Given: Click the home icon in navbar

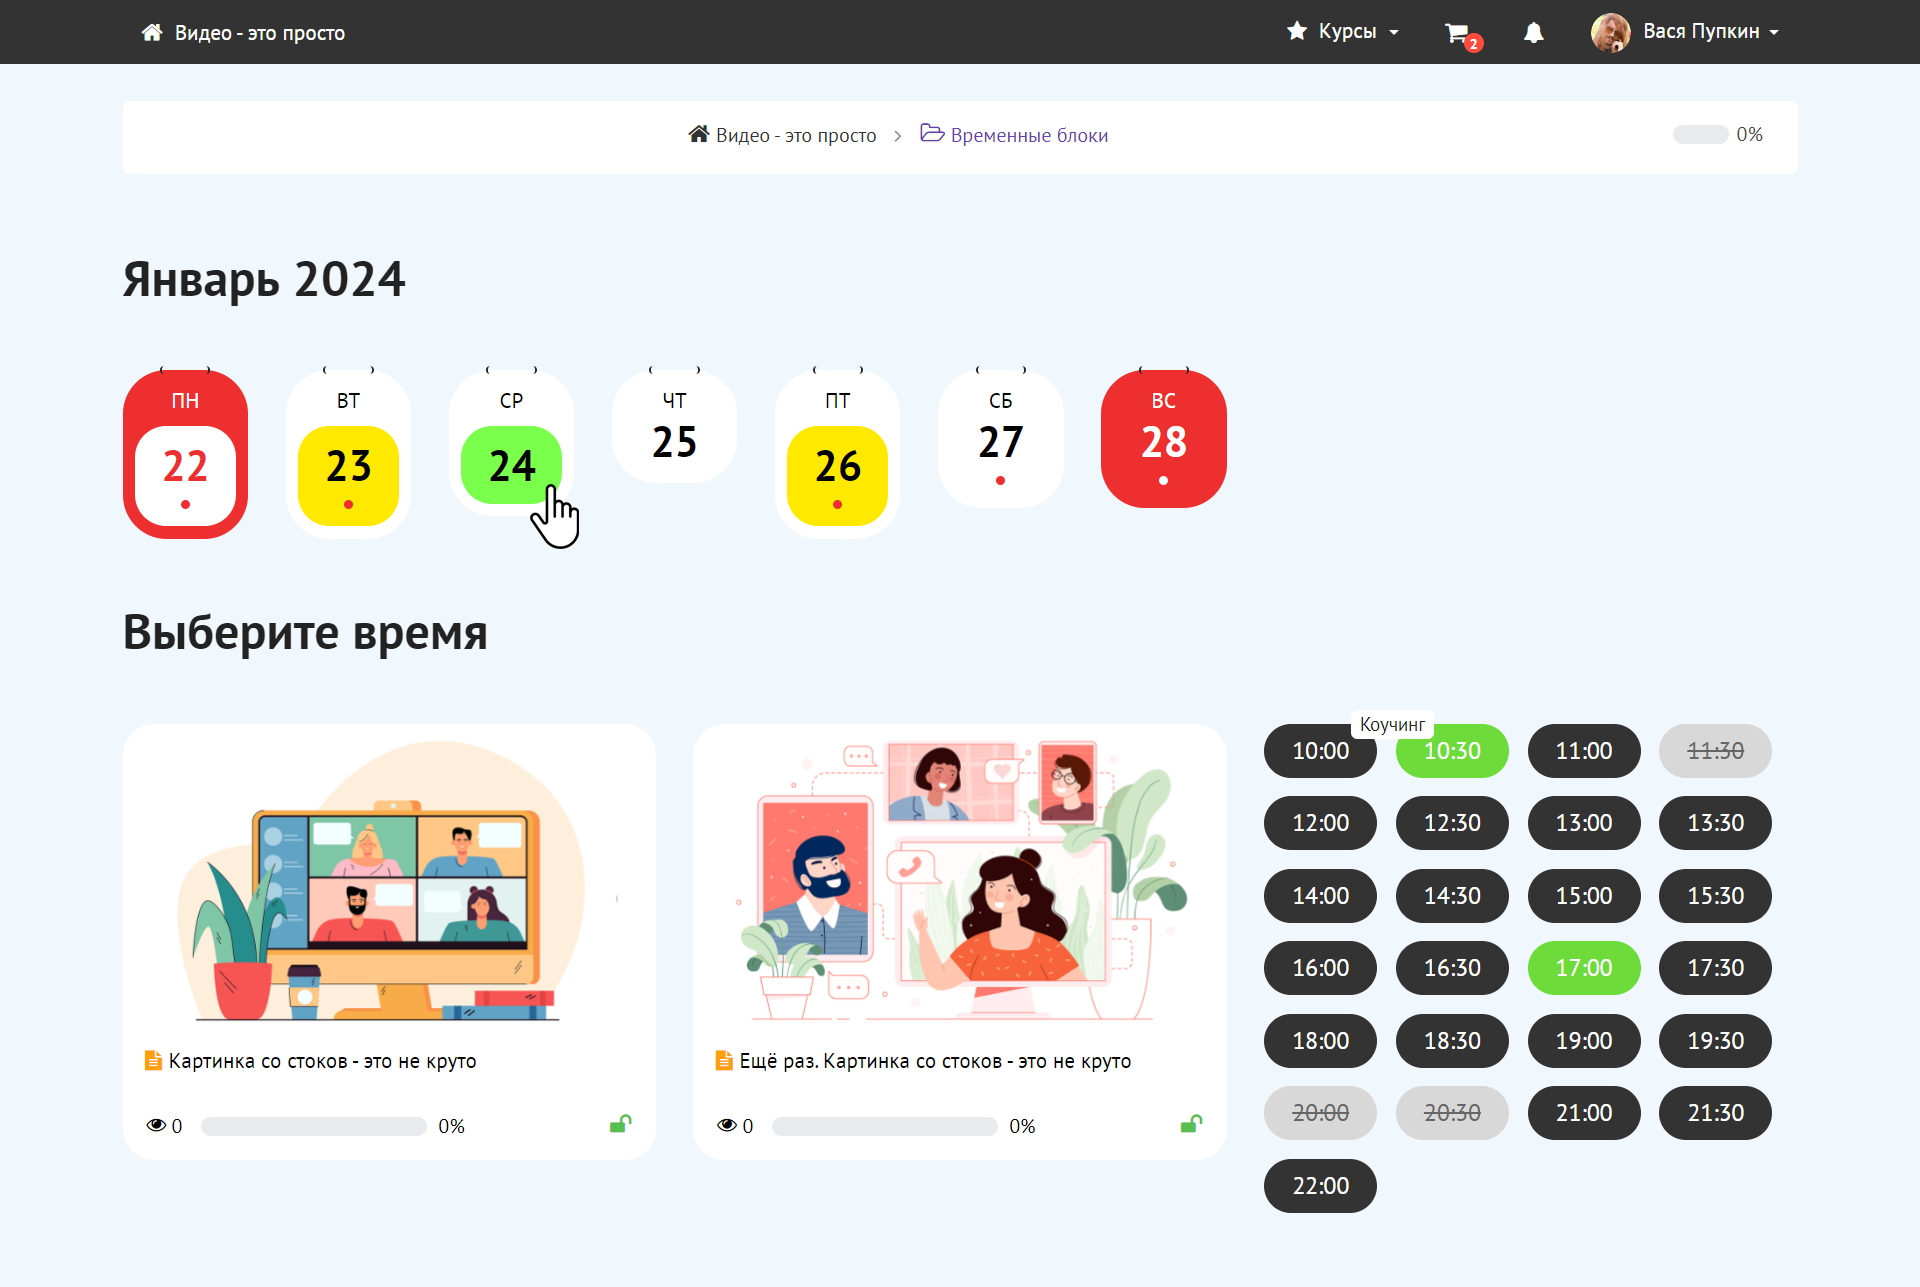Looking at the screenshot, I should (152, 33).
